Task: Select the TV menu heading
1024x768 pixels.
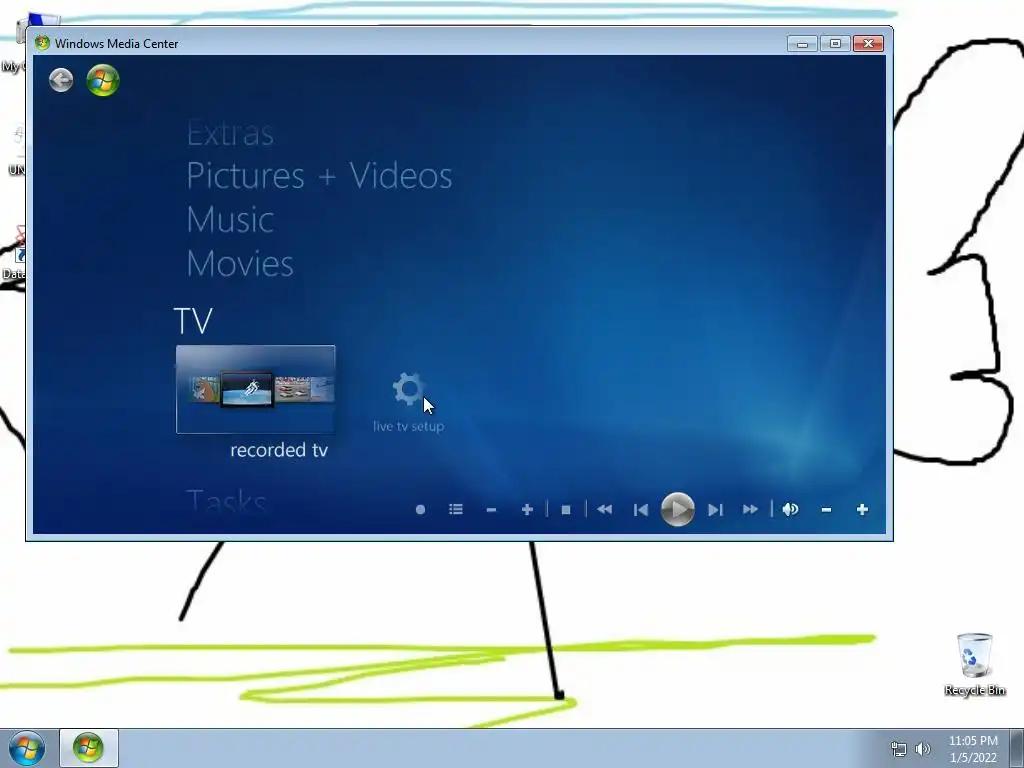Action: 193,321
